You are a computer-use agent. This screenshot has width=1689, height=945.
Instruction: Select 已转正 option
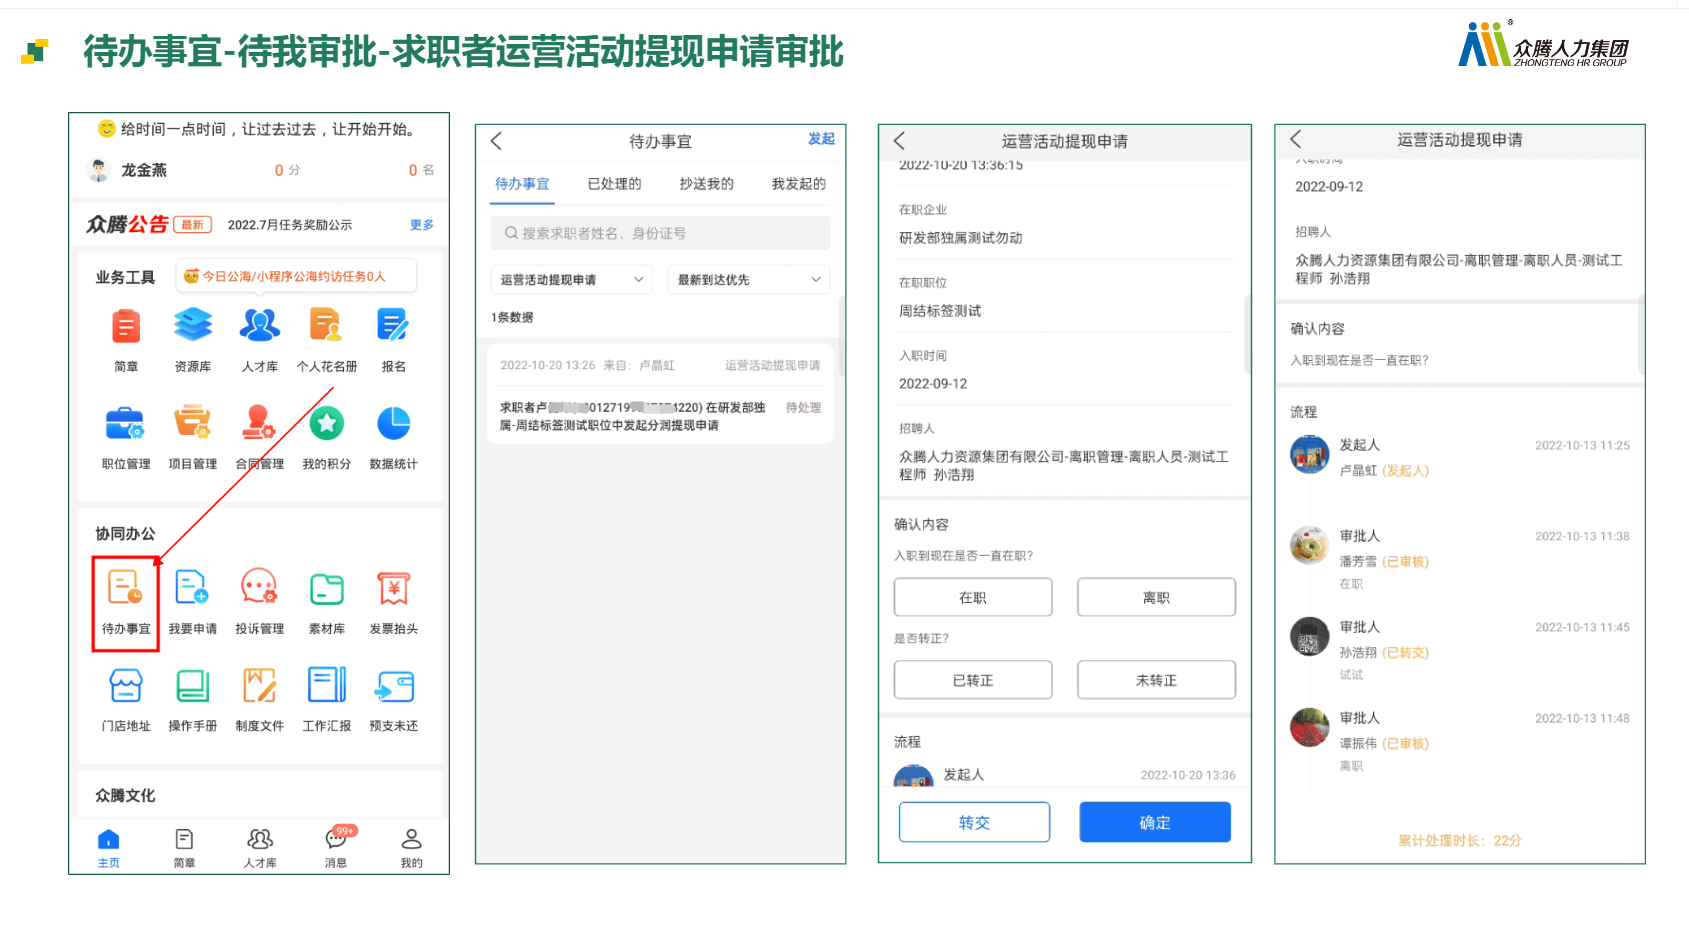973,680
